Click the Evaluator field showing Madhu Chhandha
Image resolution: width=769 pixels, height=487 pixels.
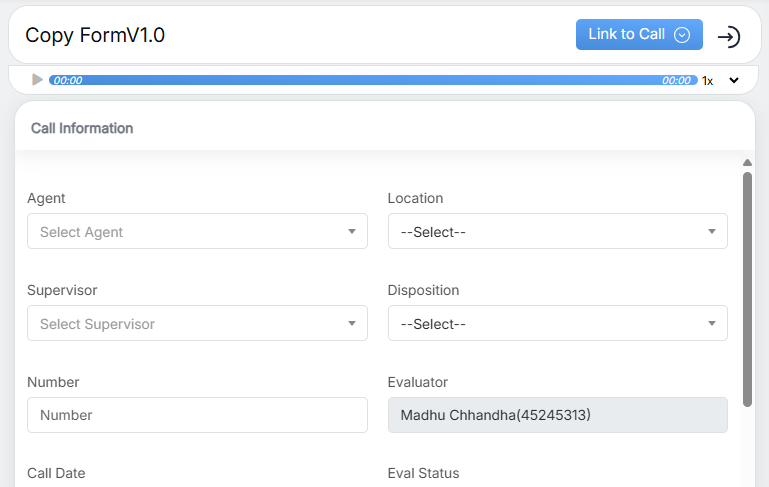tap(557, 415)
